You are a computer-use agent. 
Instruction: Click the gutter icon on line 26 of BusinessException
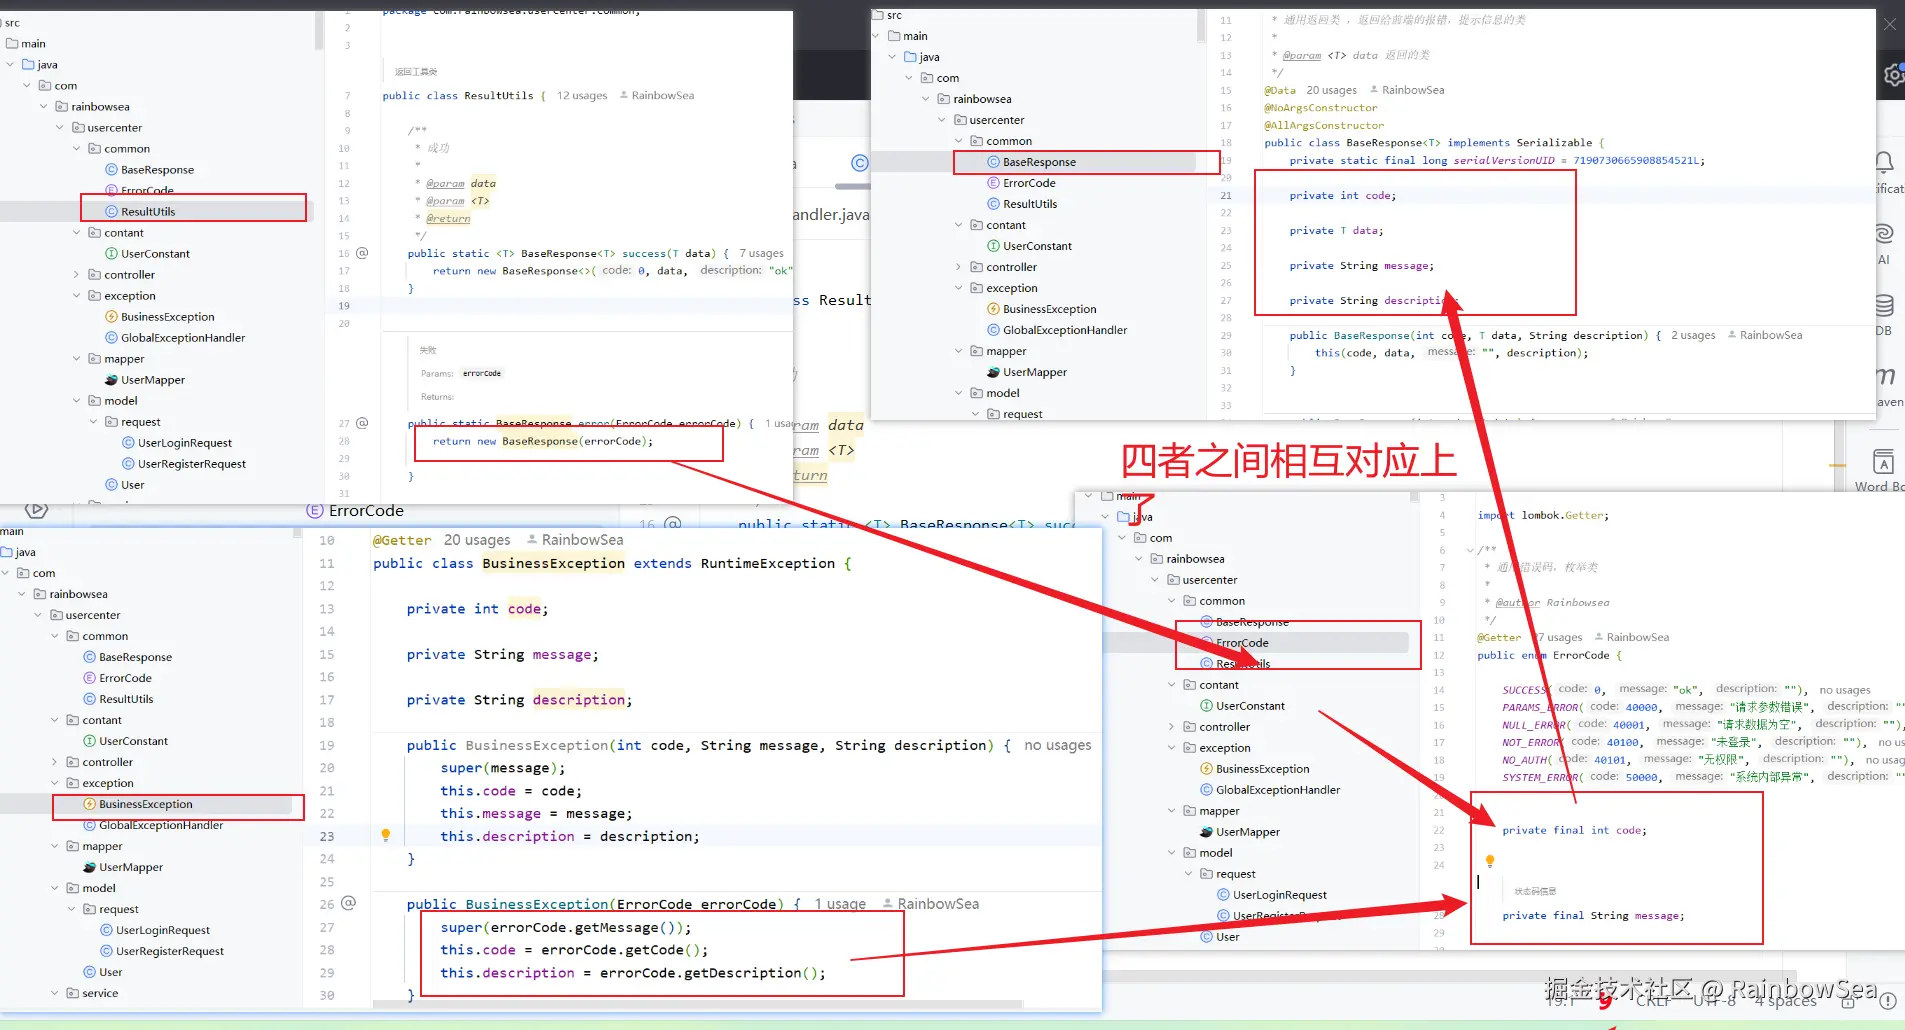[x=348, y=903]
